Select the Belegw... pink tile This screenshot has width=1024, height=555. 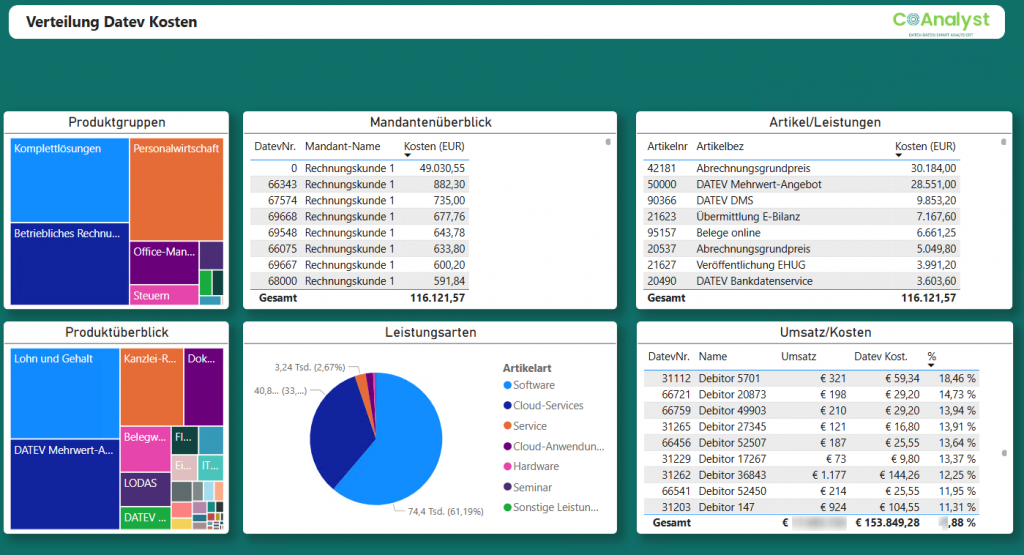click(145, 449)
